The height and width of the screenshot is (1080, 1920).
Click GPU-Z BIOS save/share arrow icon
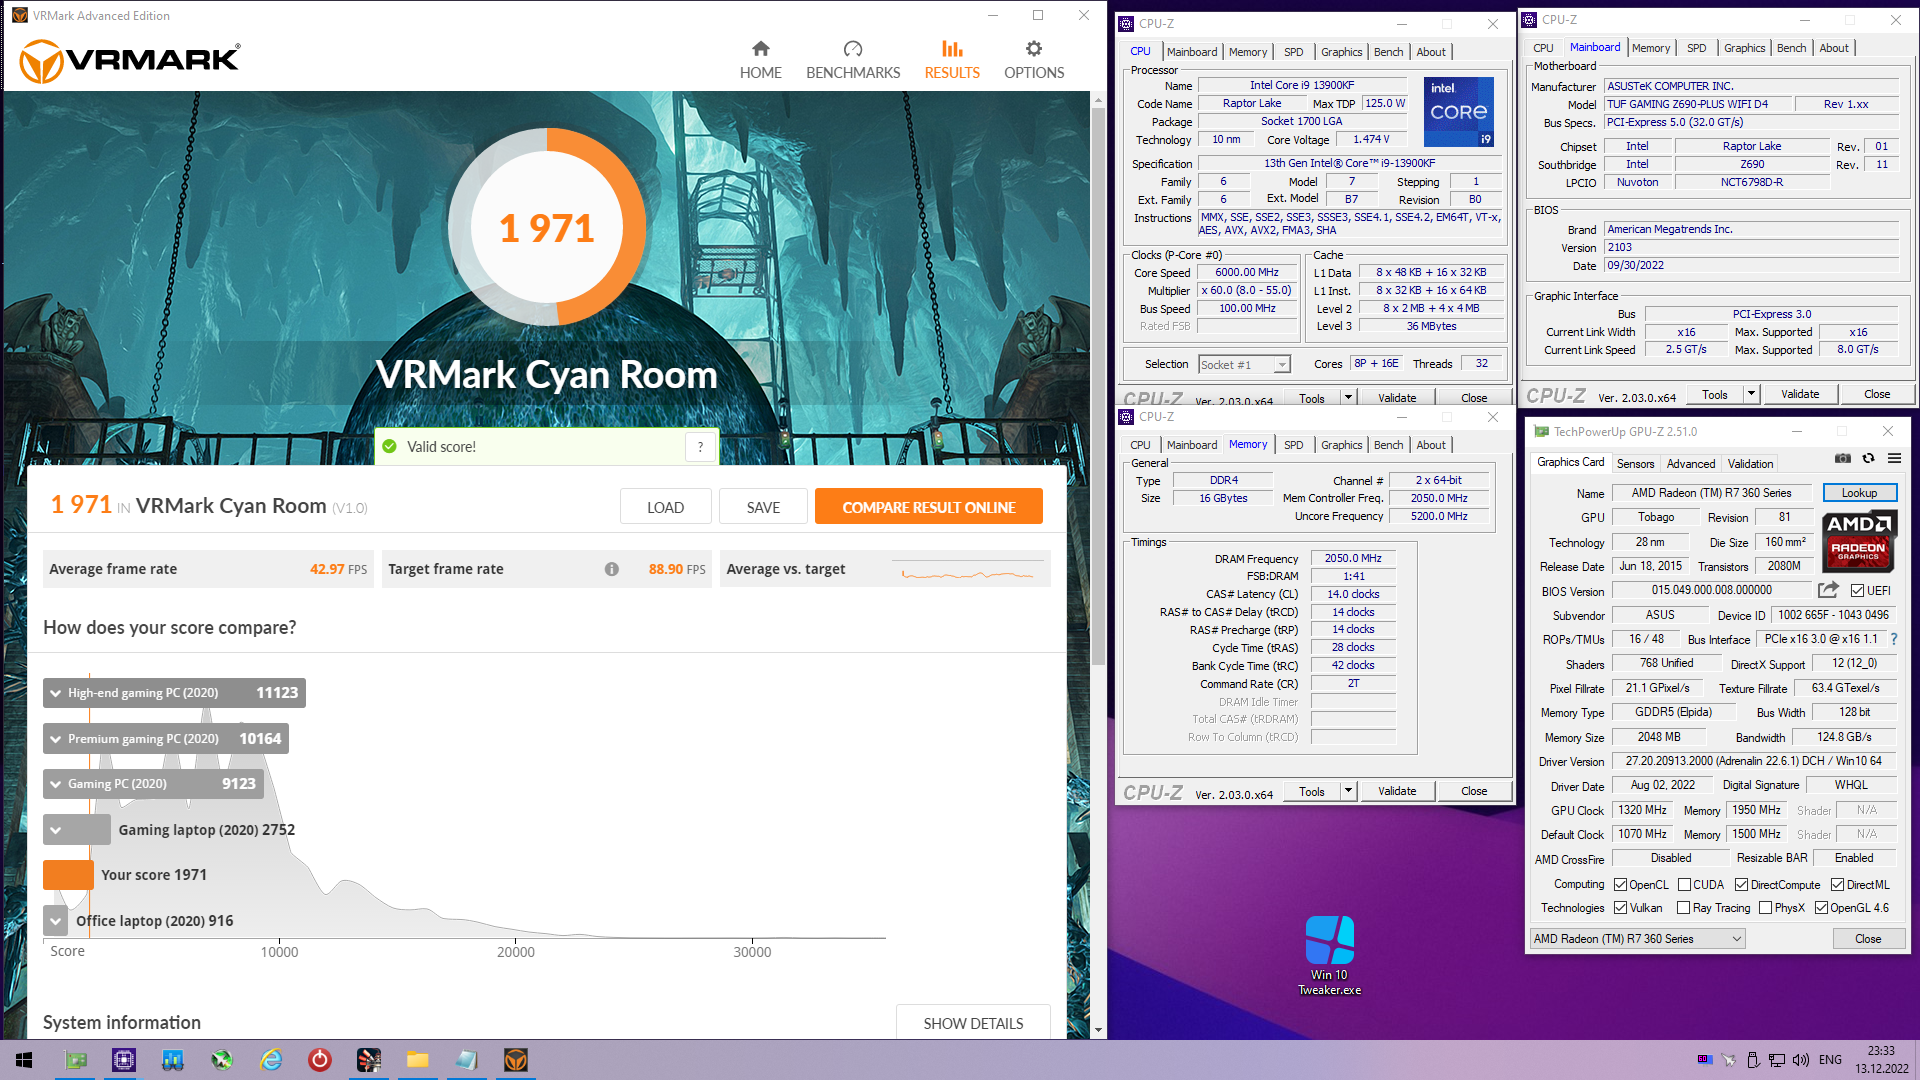point(1828,590)
